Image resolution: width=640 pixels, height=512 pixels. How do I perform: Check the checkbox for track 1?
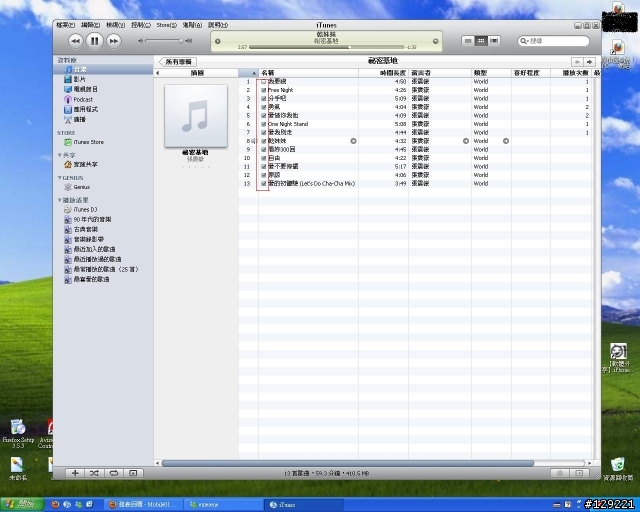click(264, 82)
